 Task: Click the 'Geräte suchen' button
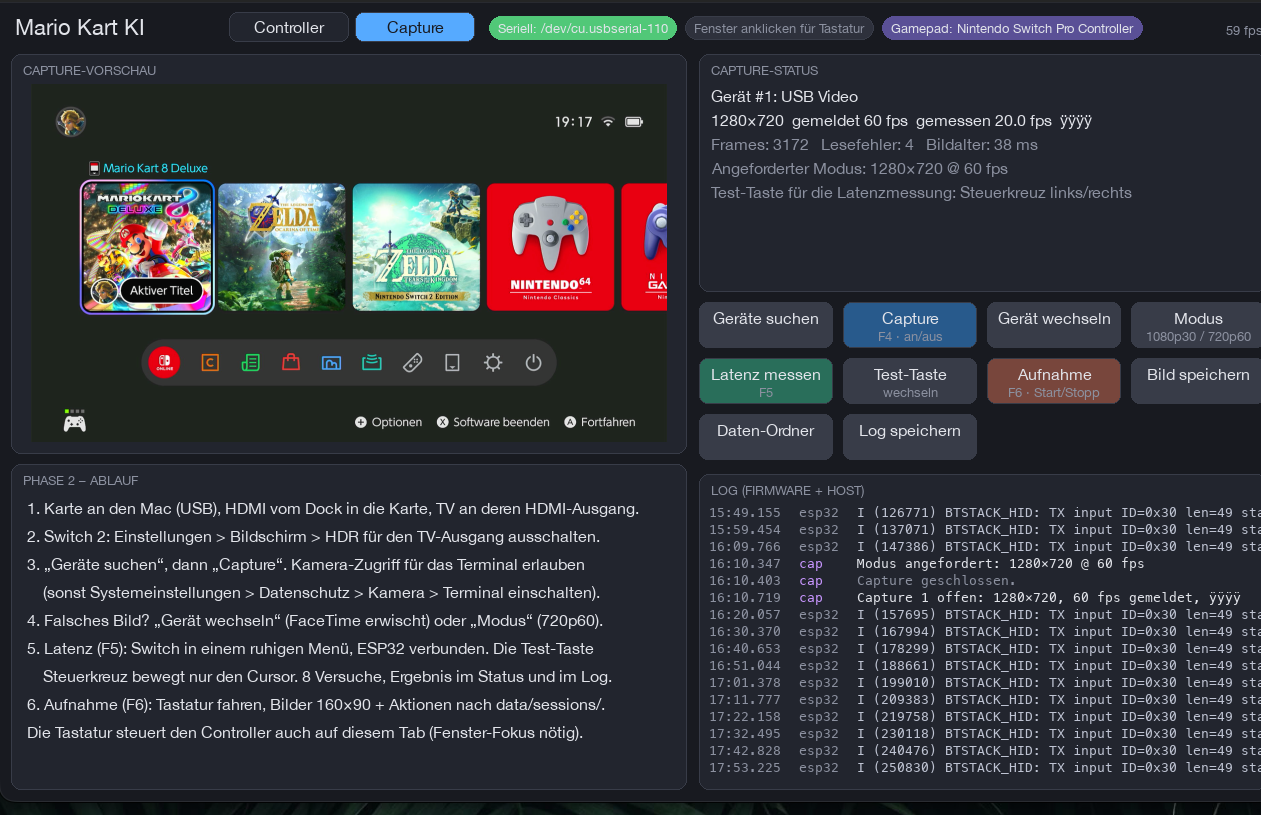[x=766, y=326]
